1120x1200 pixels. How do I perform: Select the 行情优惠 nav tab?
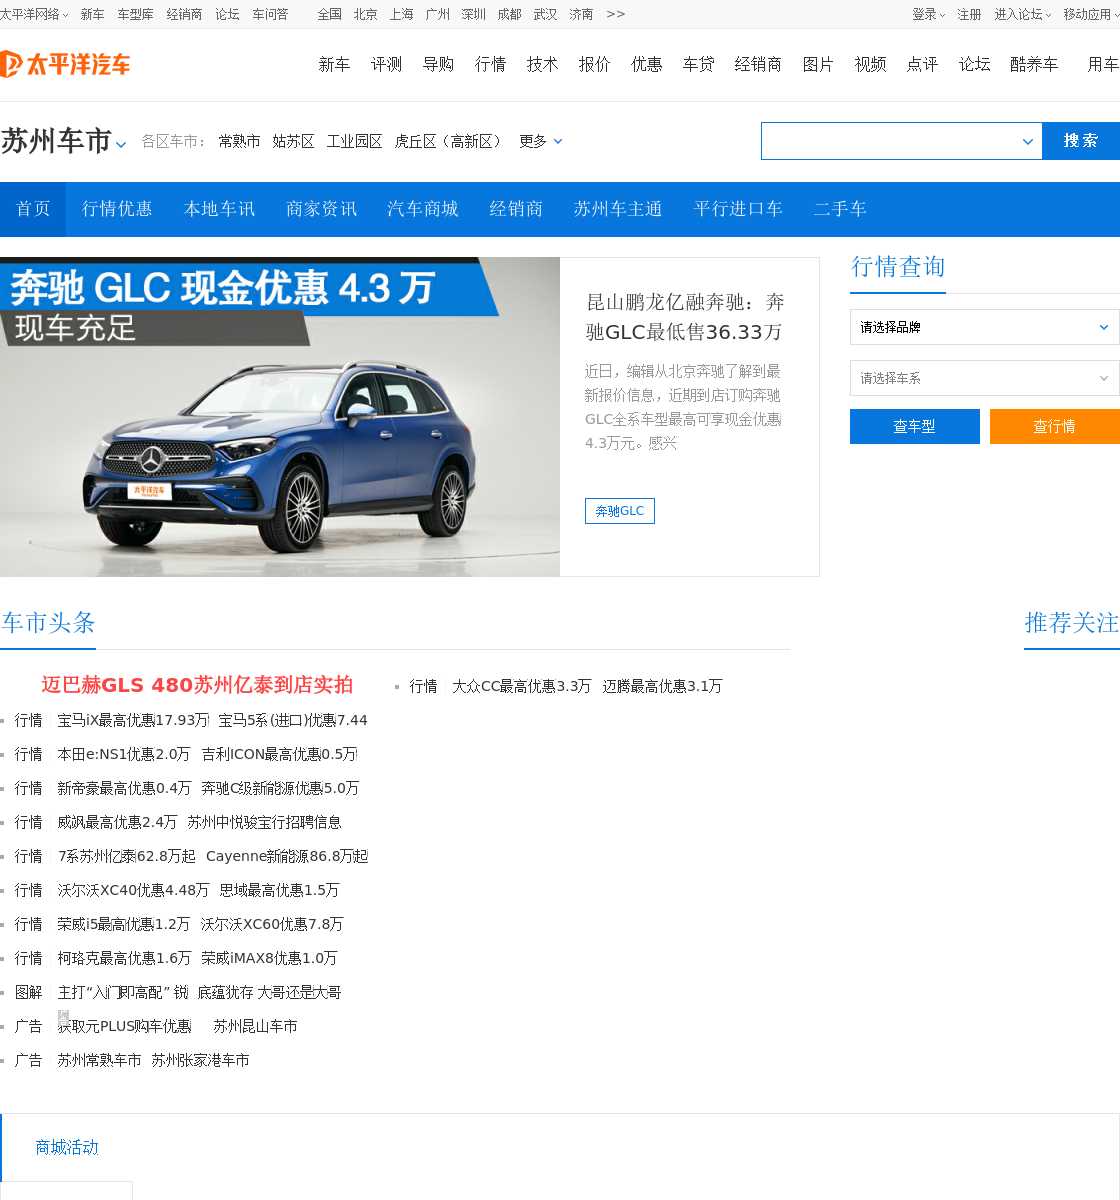(117, 209)
